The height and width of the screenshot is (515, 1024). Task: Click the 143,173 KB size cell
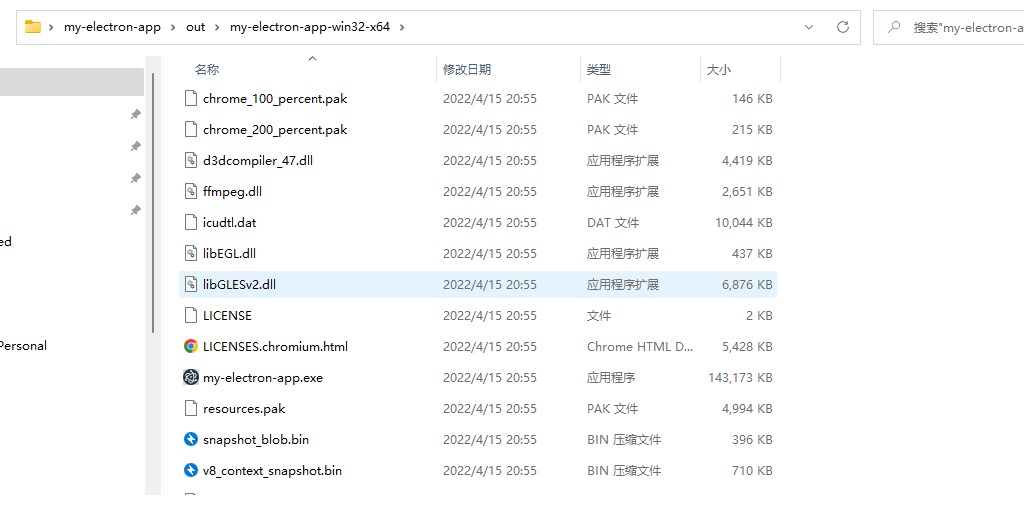741,377
